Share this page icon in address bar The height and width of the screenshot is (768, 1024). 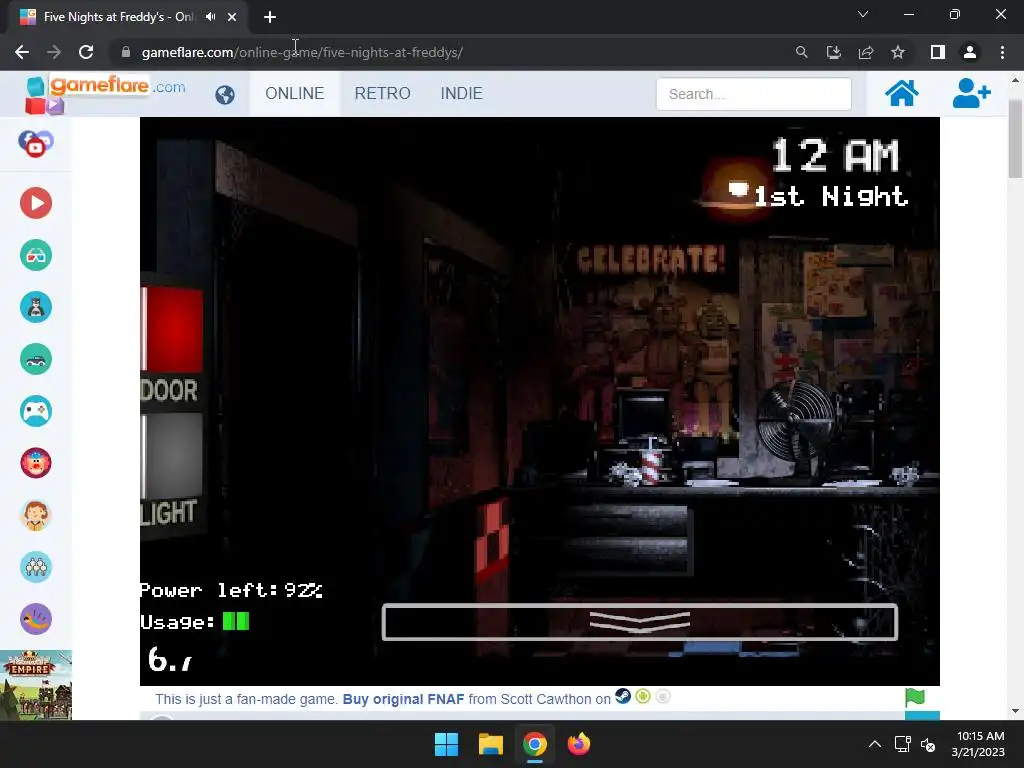[866, 52]
